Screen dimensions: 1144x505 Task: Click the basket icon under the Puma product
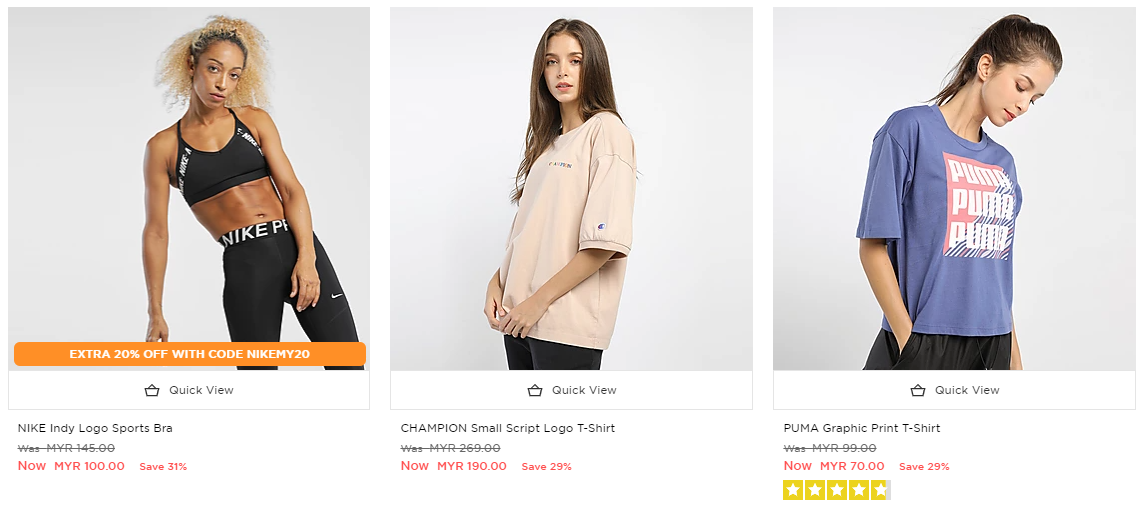(918, 390)
